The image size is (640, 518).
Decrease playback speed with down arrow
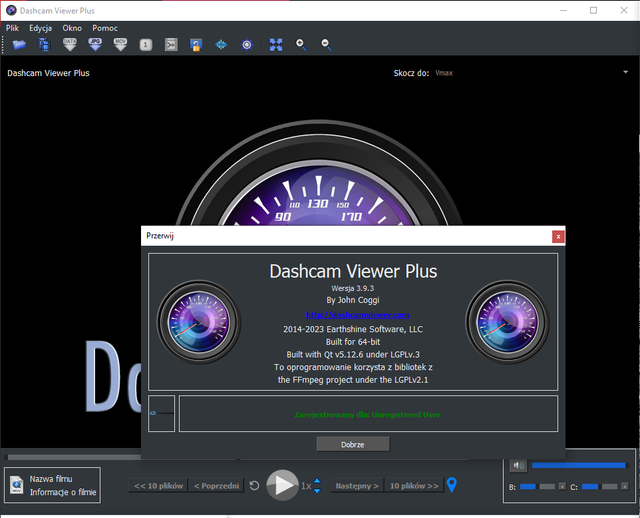317,490
